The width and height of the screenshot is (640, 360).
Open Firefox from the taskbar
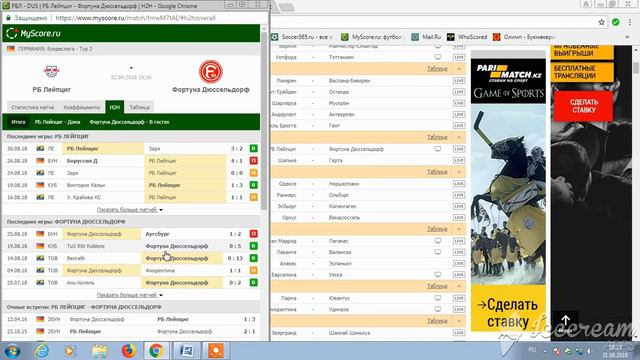tap(129, 351)
